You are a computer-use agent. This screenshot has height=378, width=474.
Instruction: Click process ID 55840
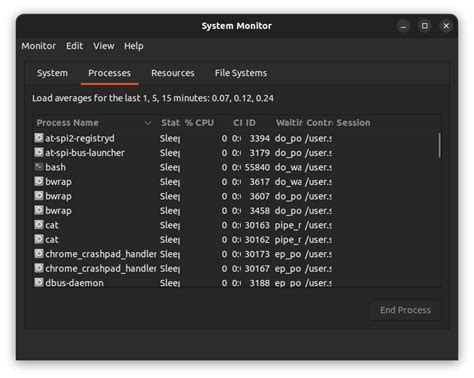click(x=257, y=167)
